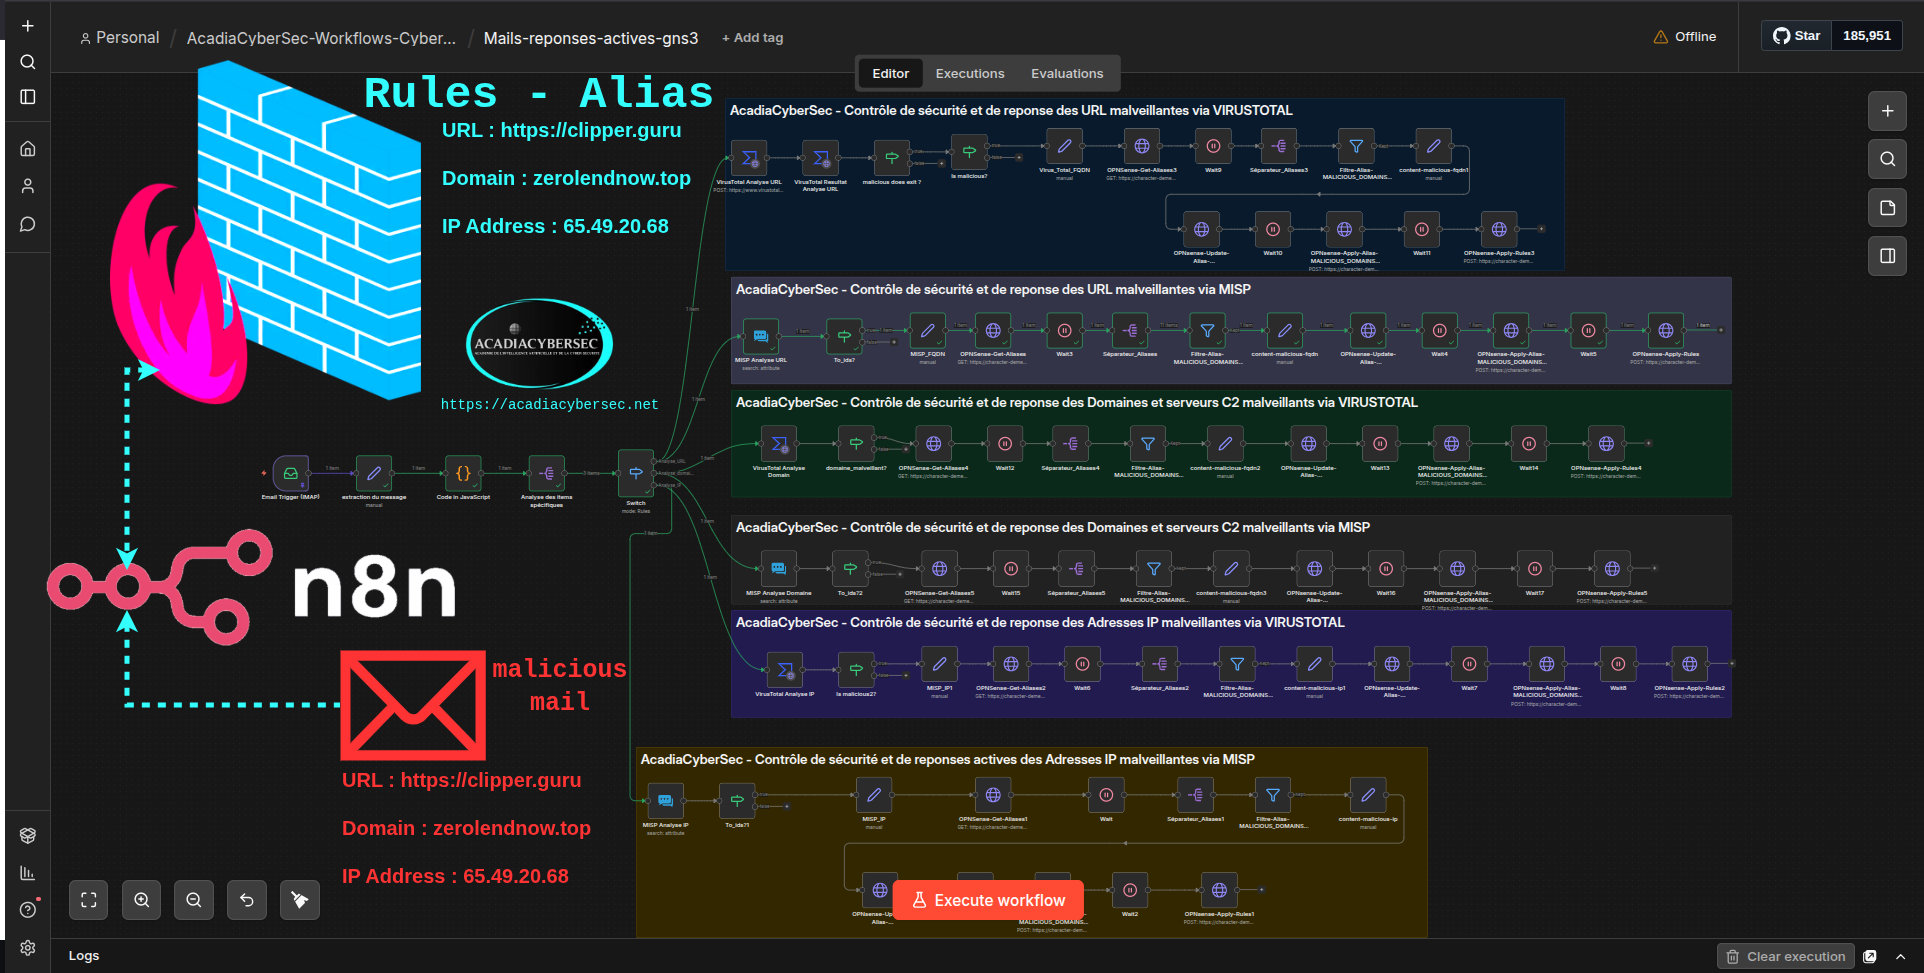Select the OPNsense-Apply-Rules3 node
The image size is (1924, 973).
pos(1499,229)
